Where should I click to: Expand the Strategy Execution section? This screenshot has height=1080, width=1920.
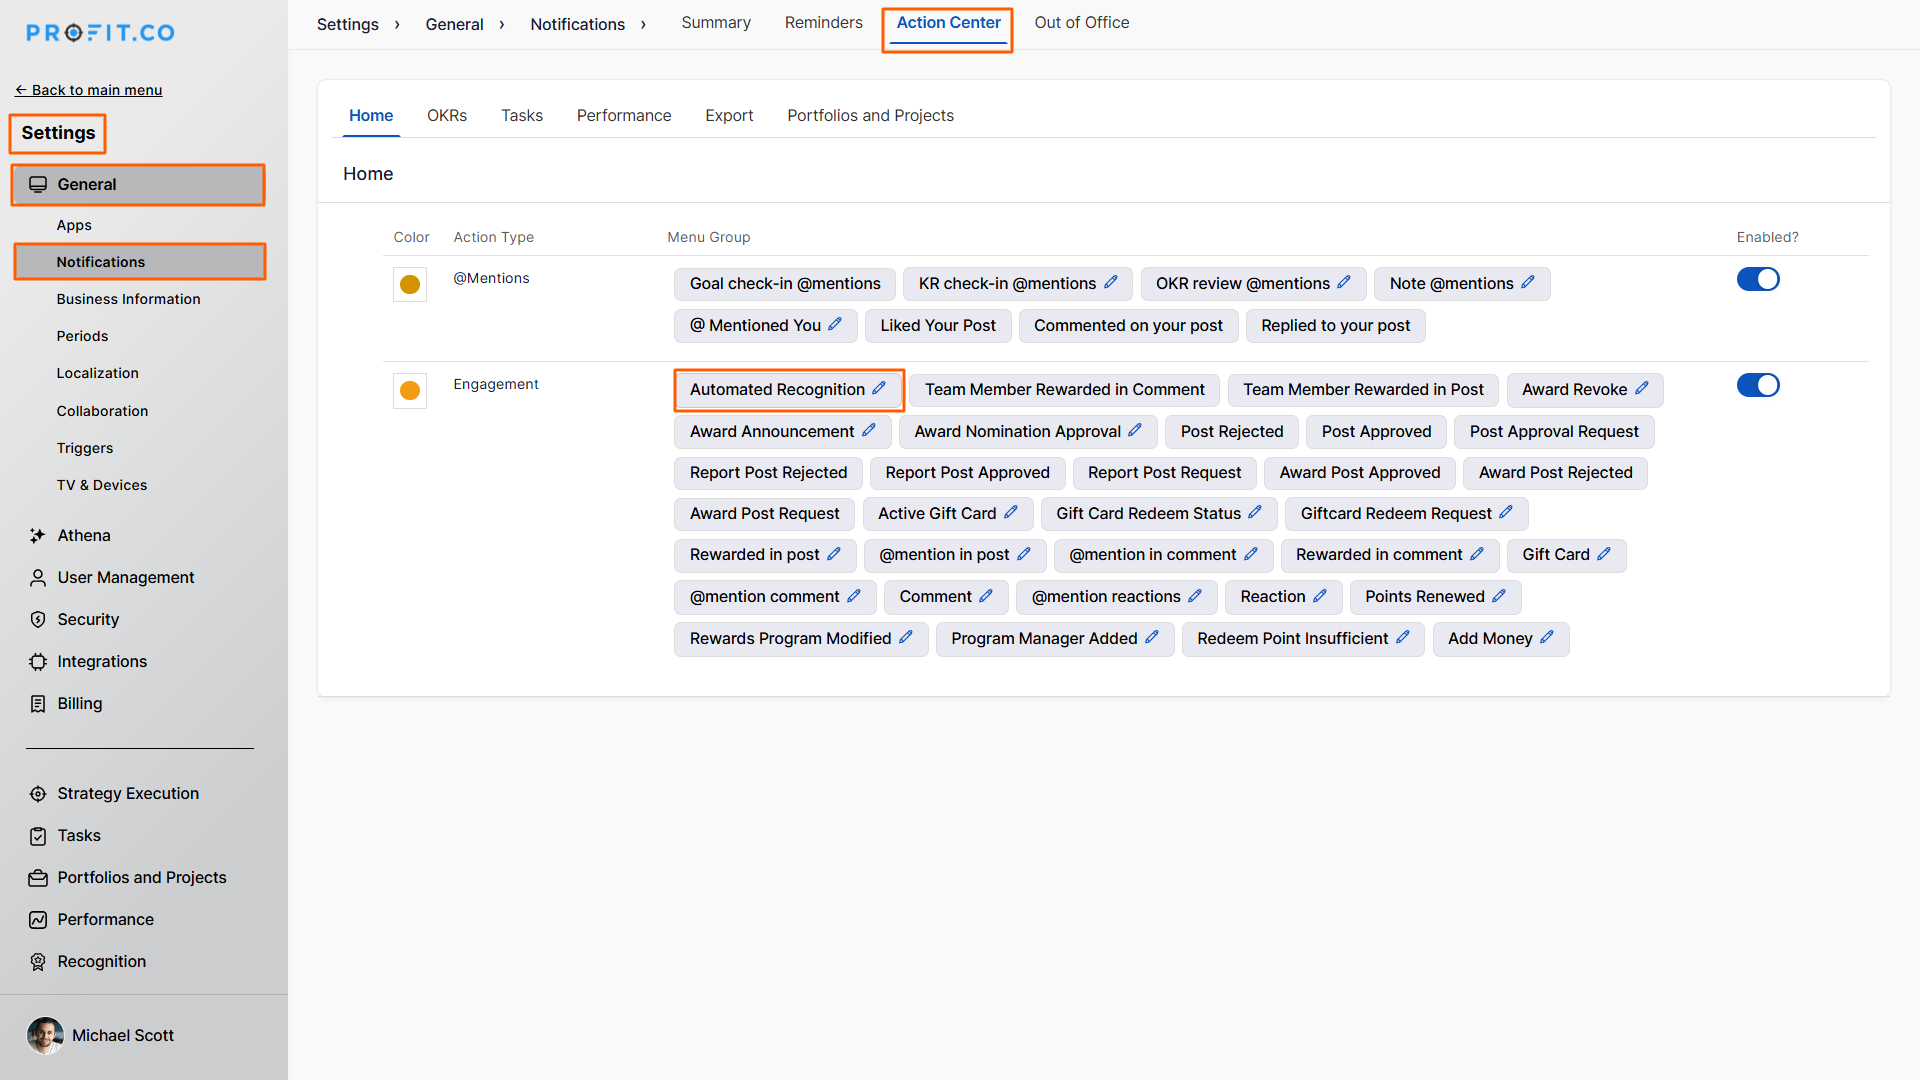[128, 794]
